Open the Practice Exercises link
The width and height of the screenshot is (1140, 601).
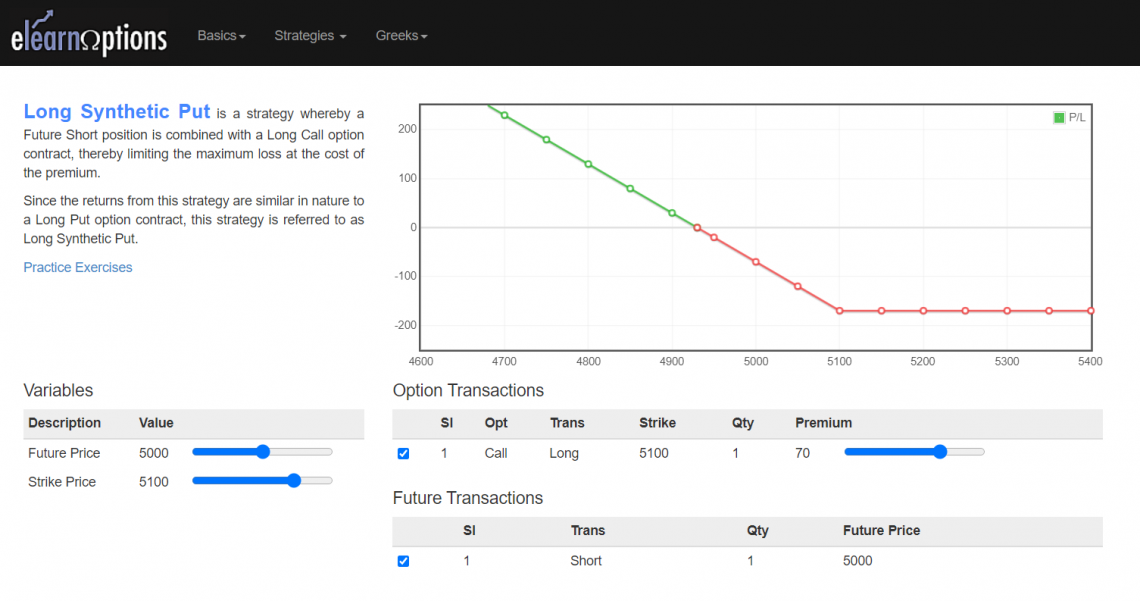point(78,267)
